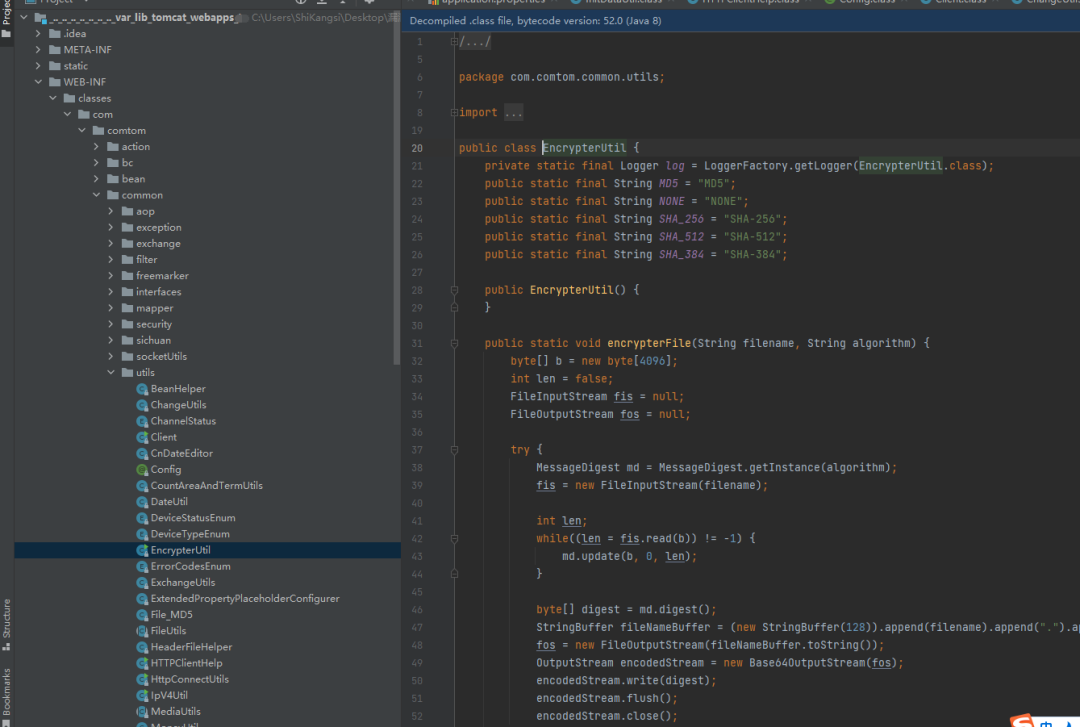This screenshot has width=1080, height=727.
Task: Fold the encrypterFile method at line 31
Action: pyautogui.click(x=454, y=343)
